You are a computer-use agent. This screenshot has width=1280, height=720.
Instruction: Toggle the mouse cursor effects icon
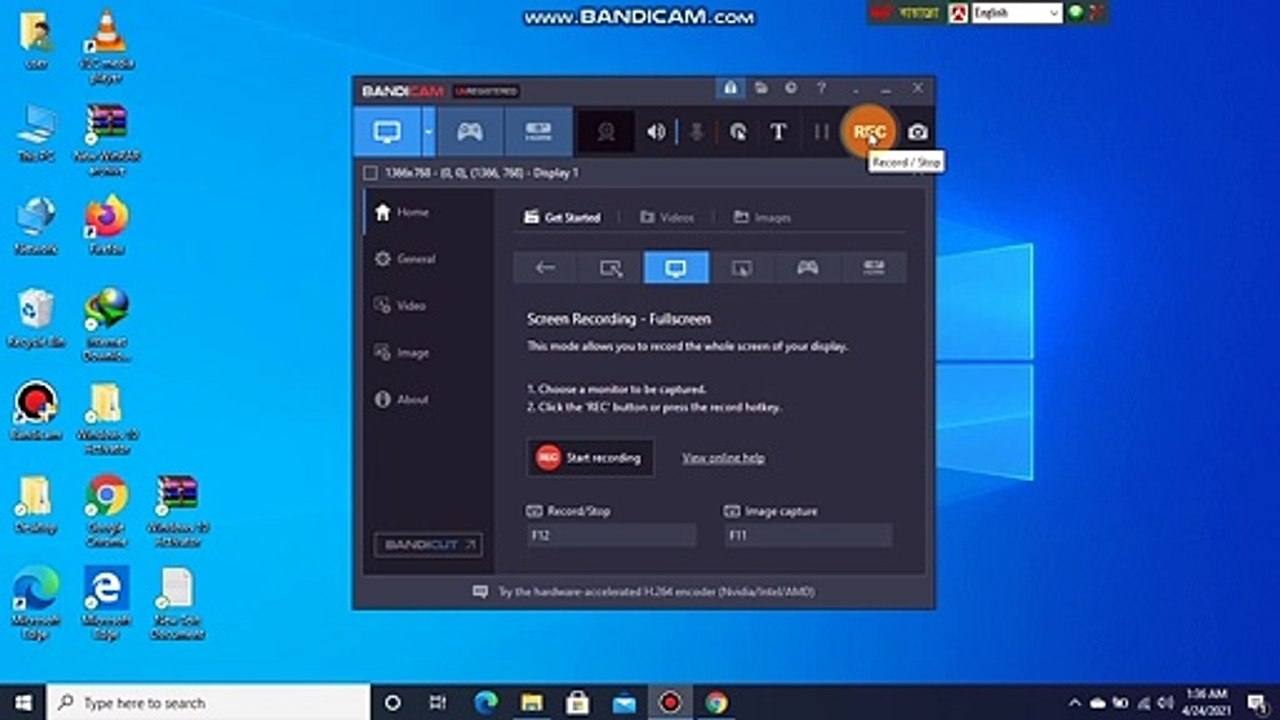click(738, 132)
